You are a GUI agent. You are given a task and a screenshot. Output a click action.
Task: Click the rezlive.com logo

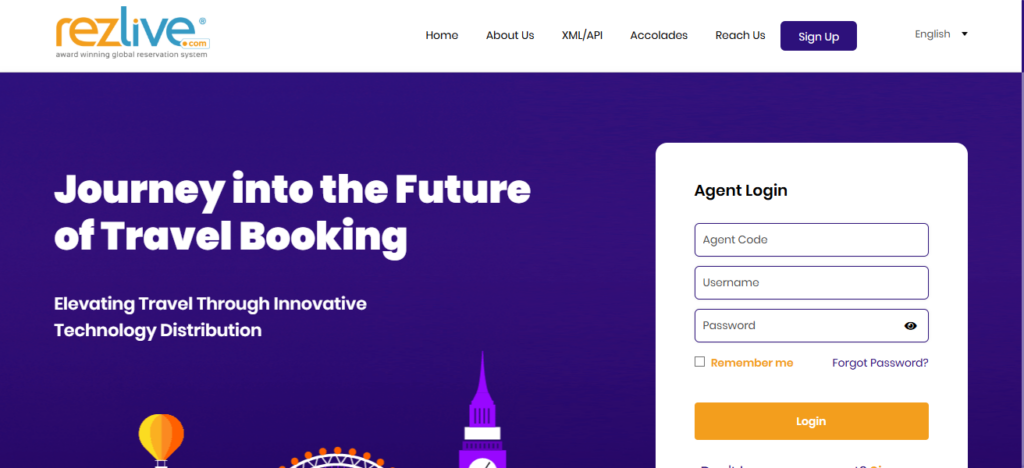pyautogui.click(x=132, y=35)
